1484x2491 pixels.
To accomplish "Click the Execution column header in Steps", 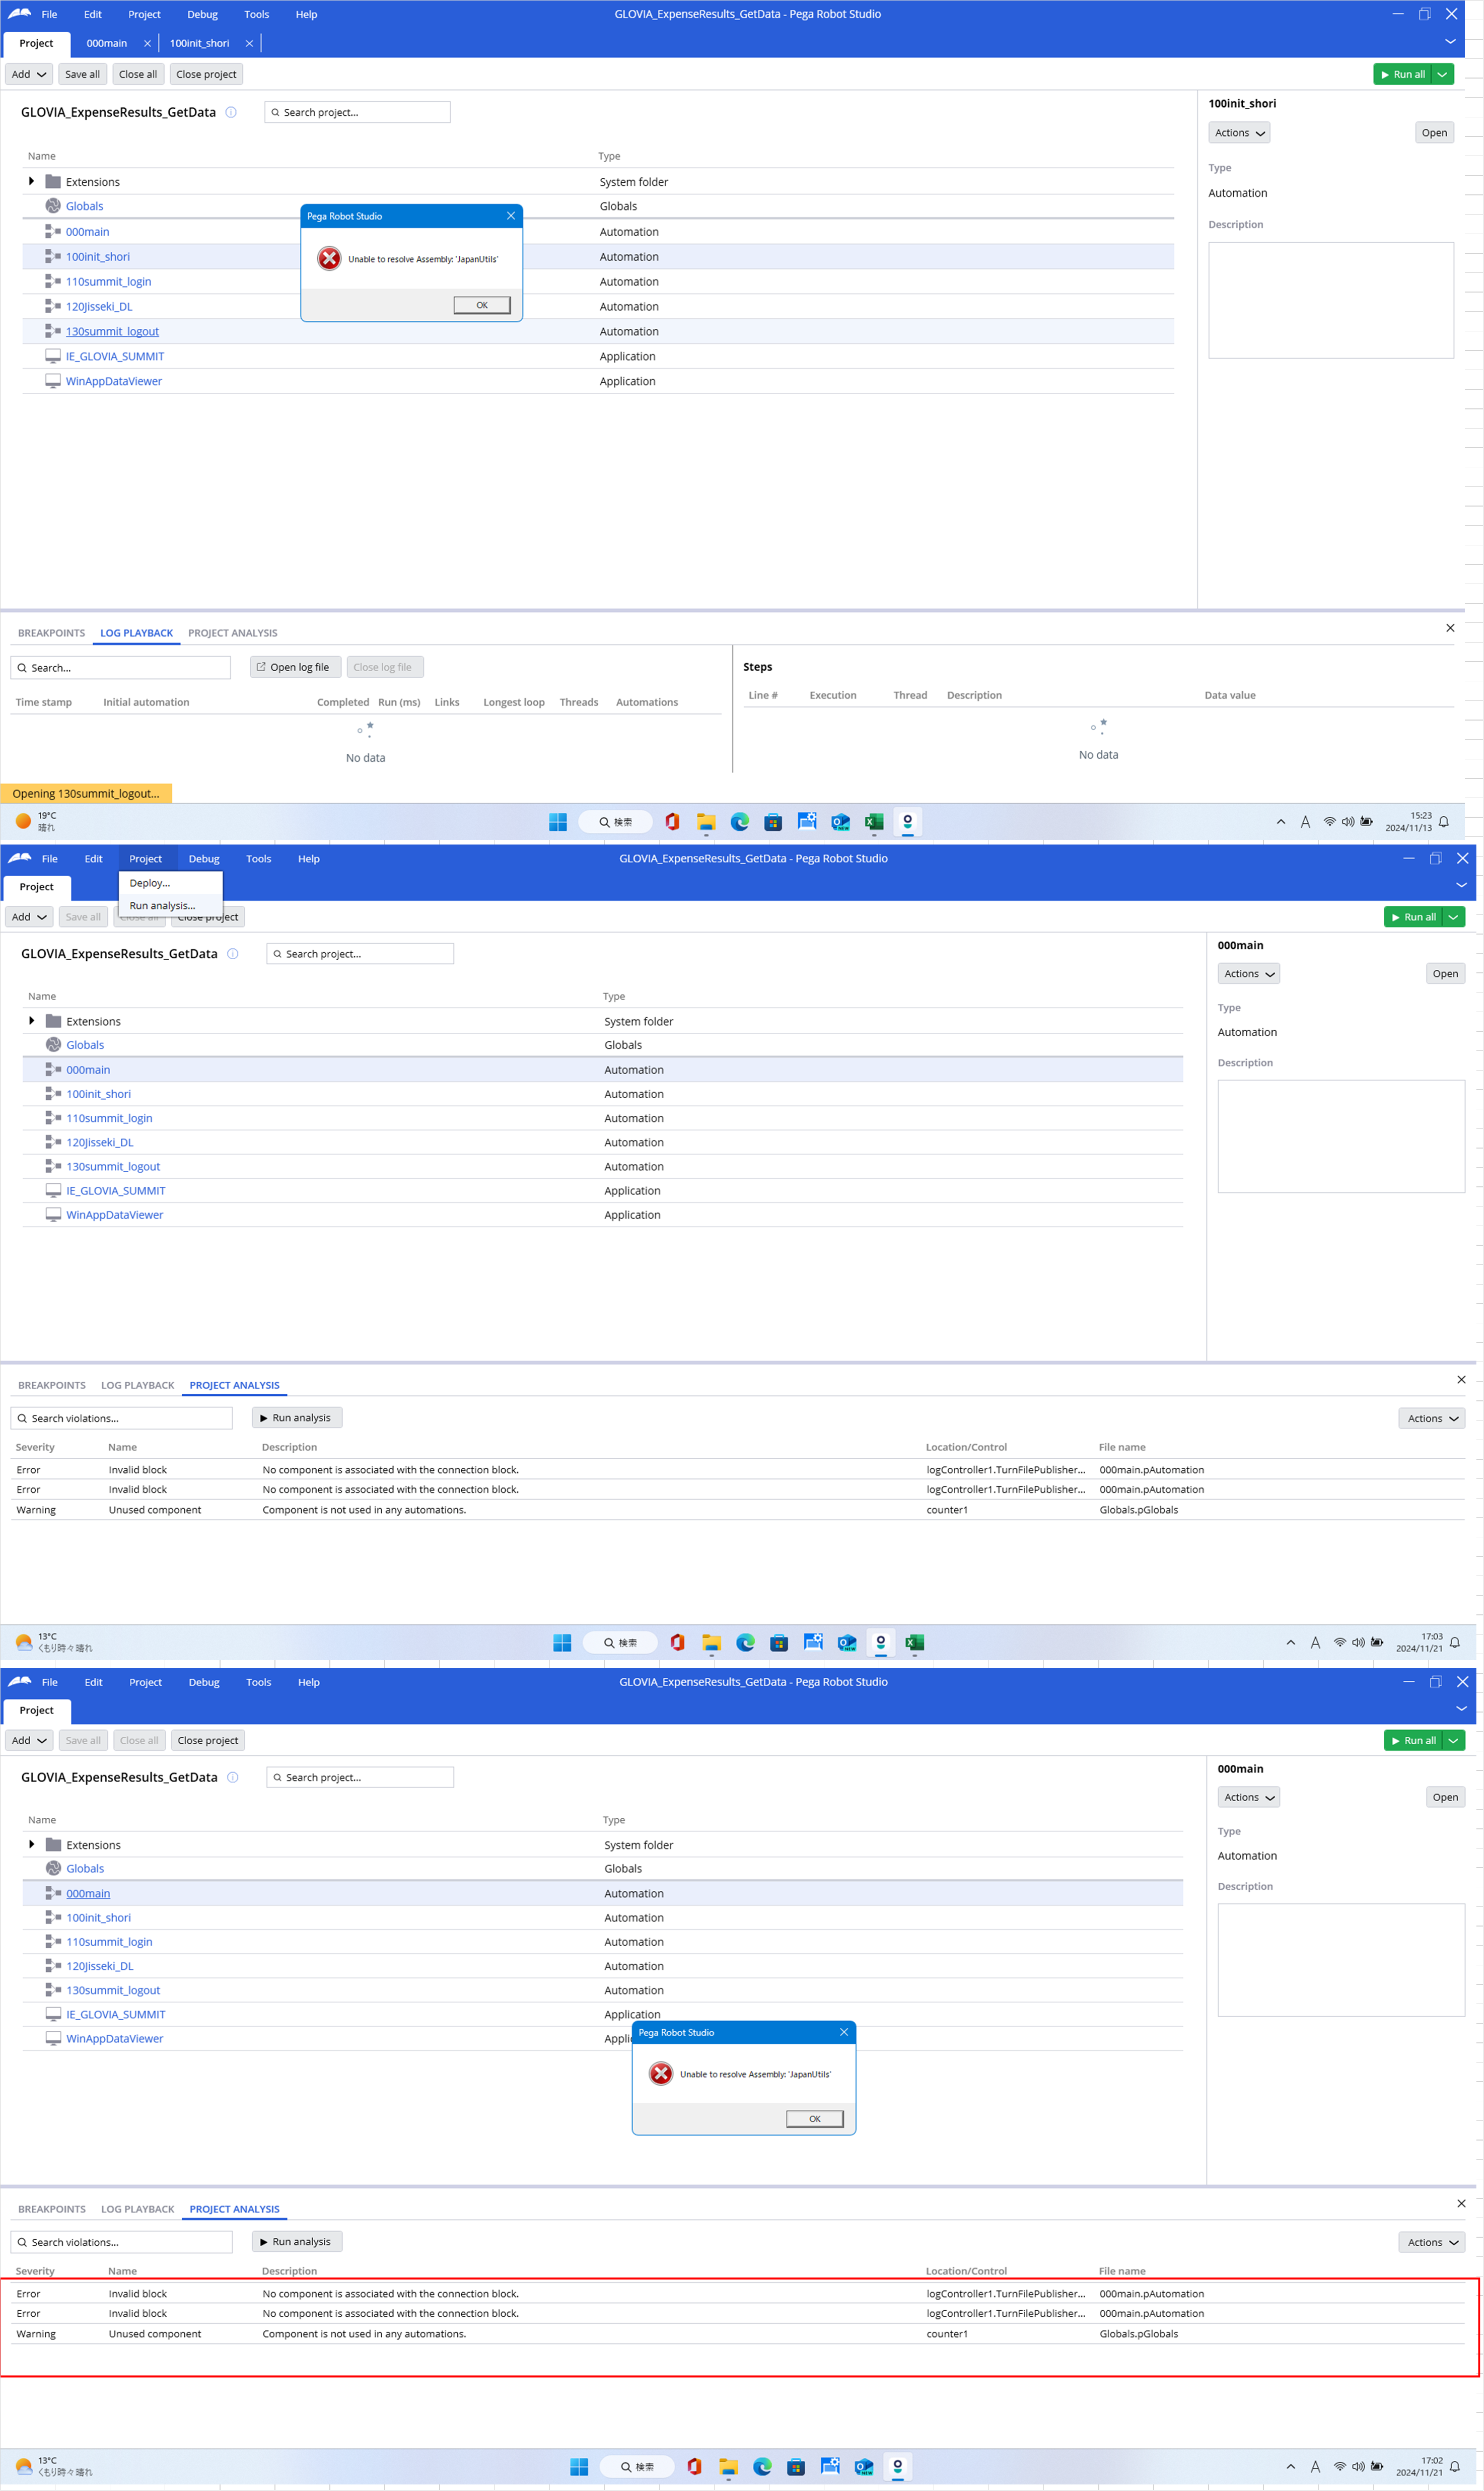I will [x=833, y=695].
